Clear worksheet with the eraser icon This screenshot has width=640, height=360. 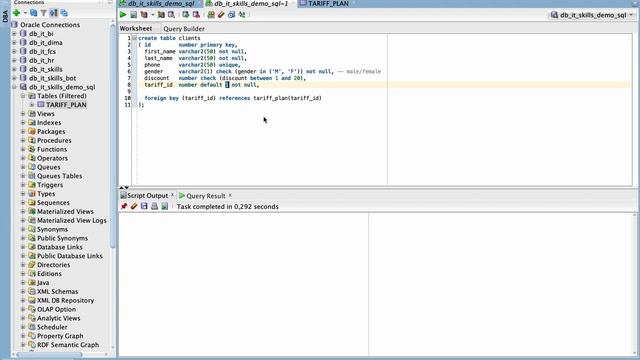[x=221, y=15]
